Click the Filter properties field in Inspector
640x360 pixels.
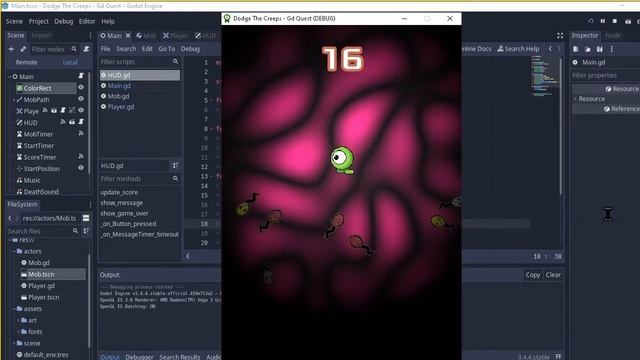(606, 76)
